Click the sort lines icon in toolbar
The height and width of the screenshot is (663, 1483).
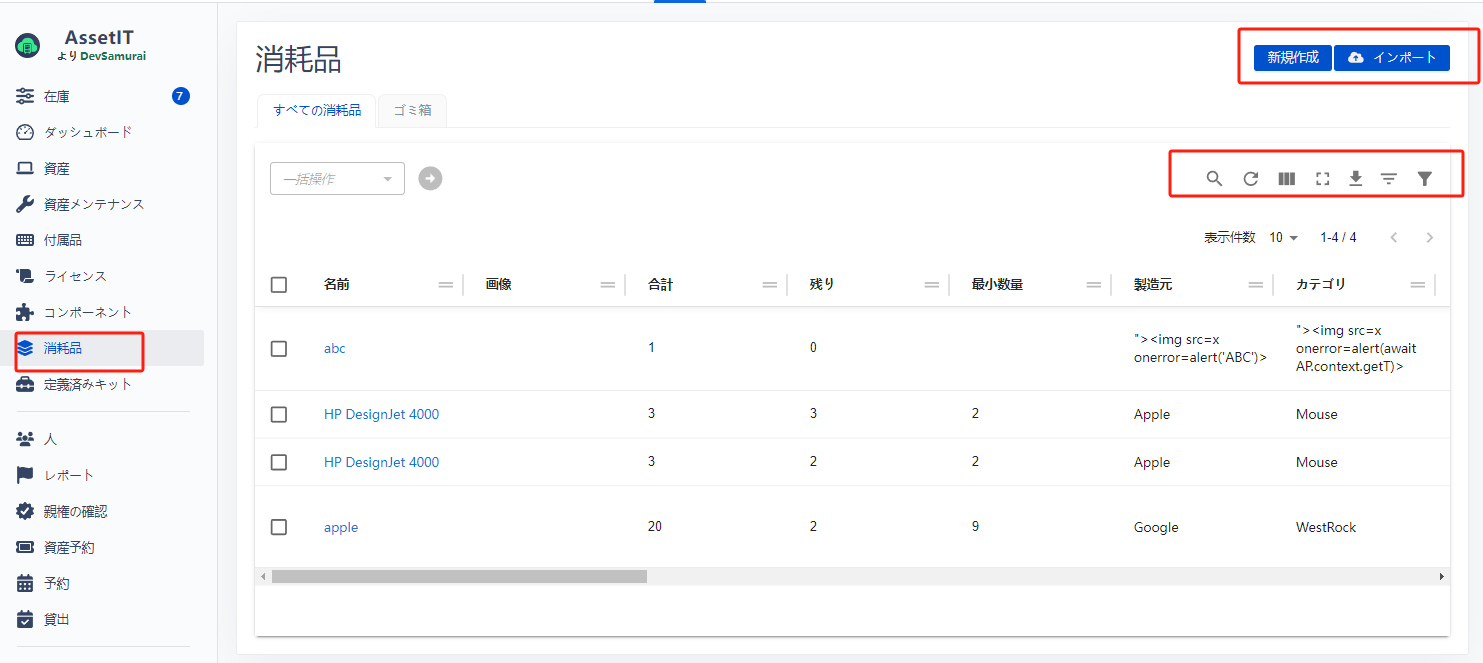click(1389, 179)
